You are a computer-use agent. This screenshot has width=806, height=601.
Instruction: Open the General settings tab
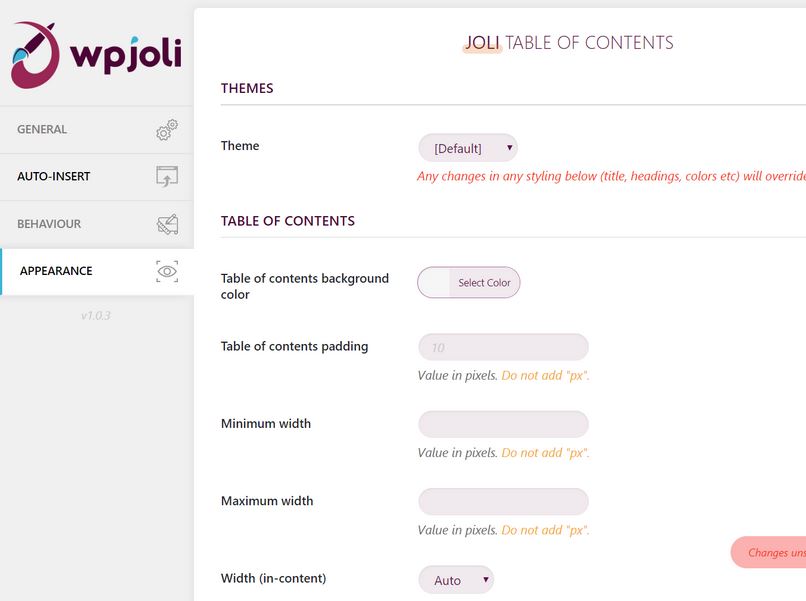point(97,130)
